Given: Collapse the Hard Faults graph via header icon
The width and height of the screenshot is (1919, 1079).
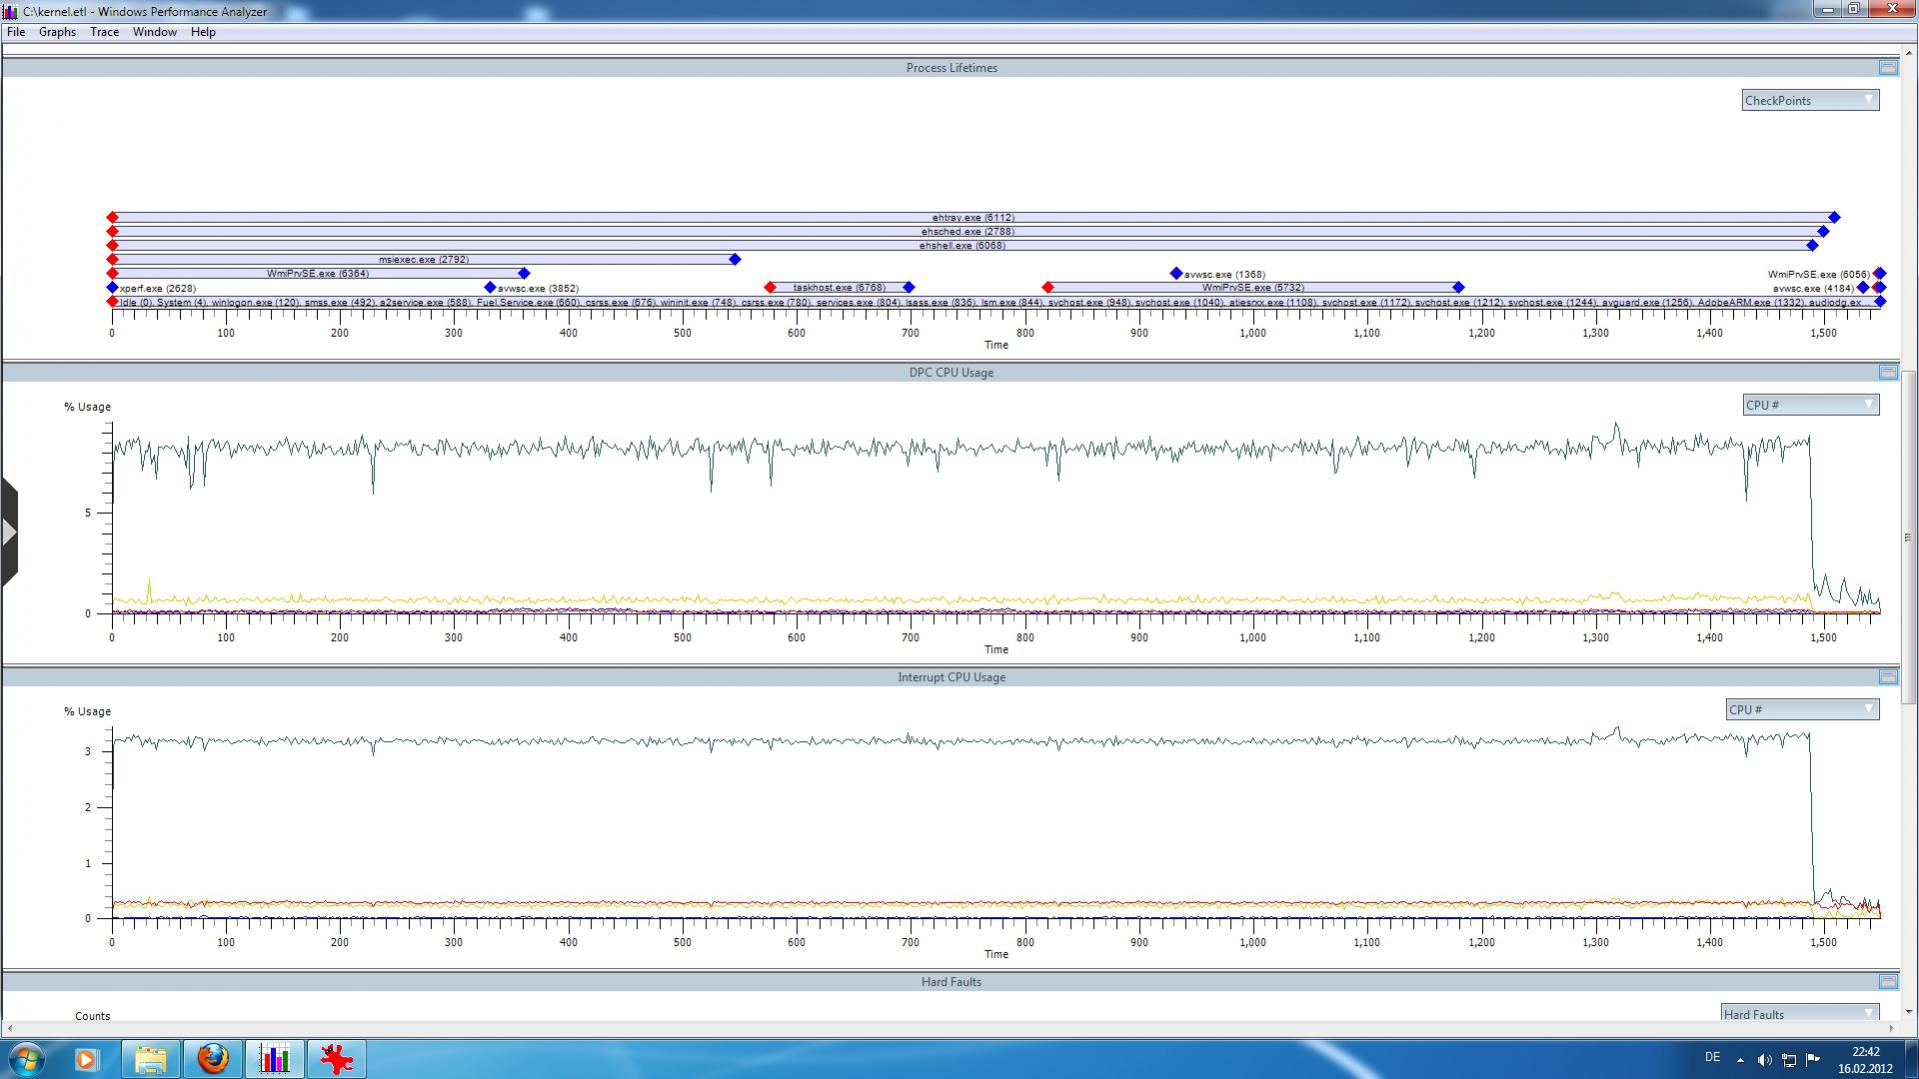Looking at the screenshot, I should pyautogui.click(x=1888, y=982).
